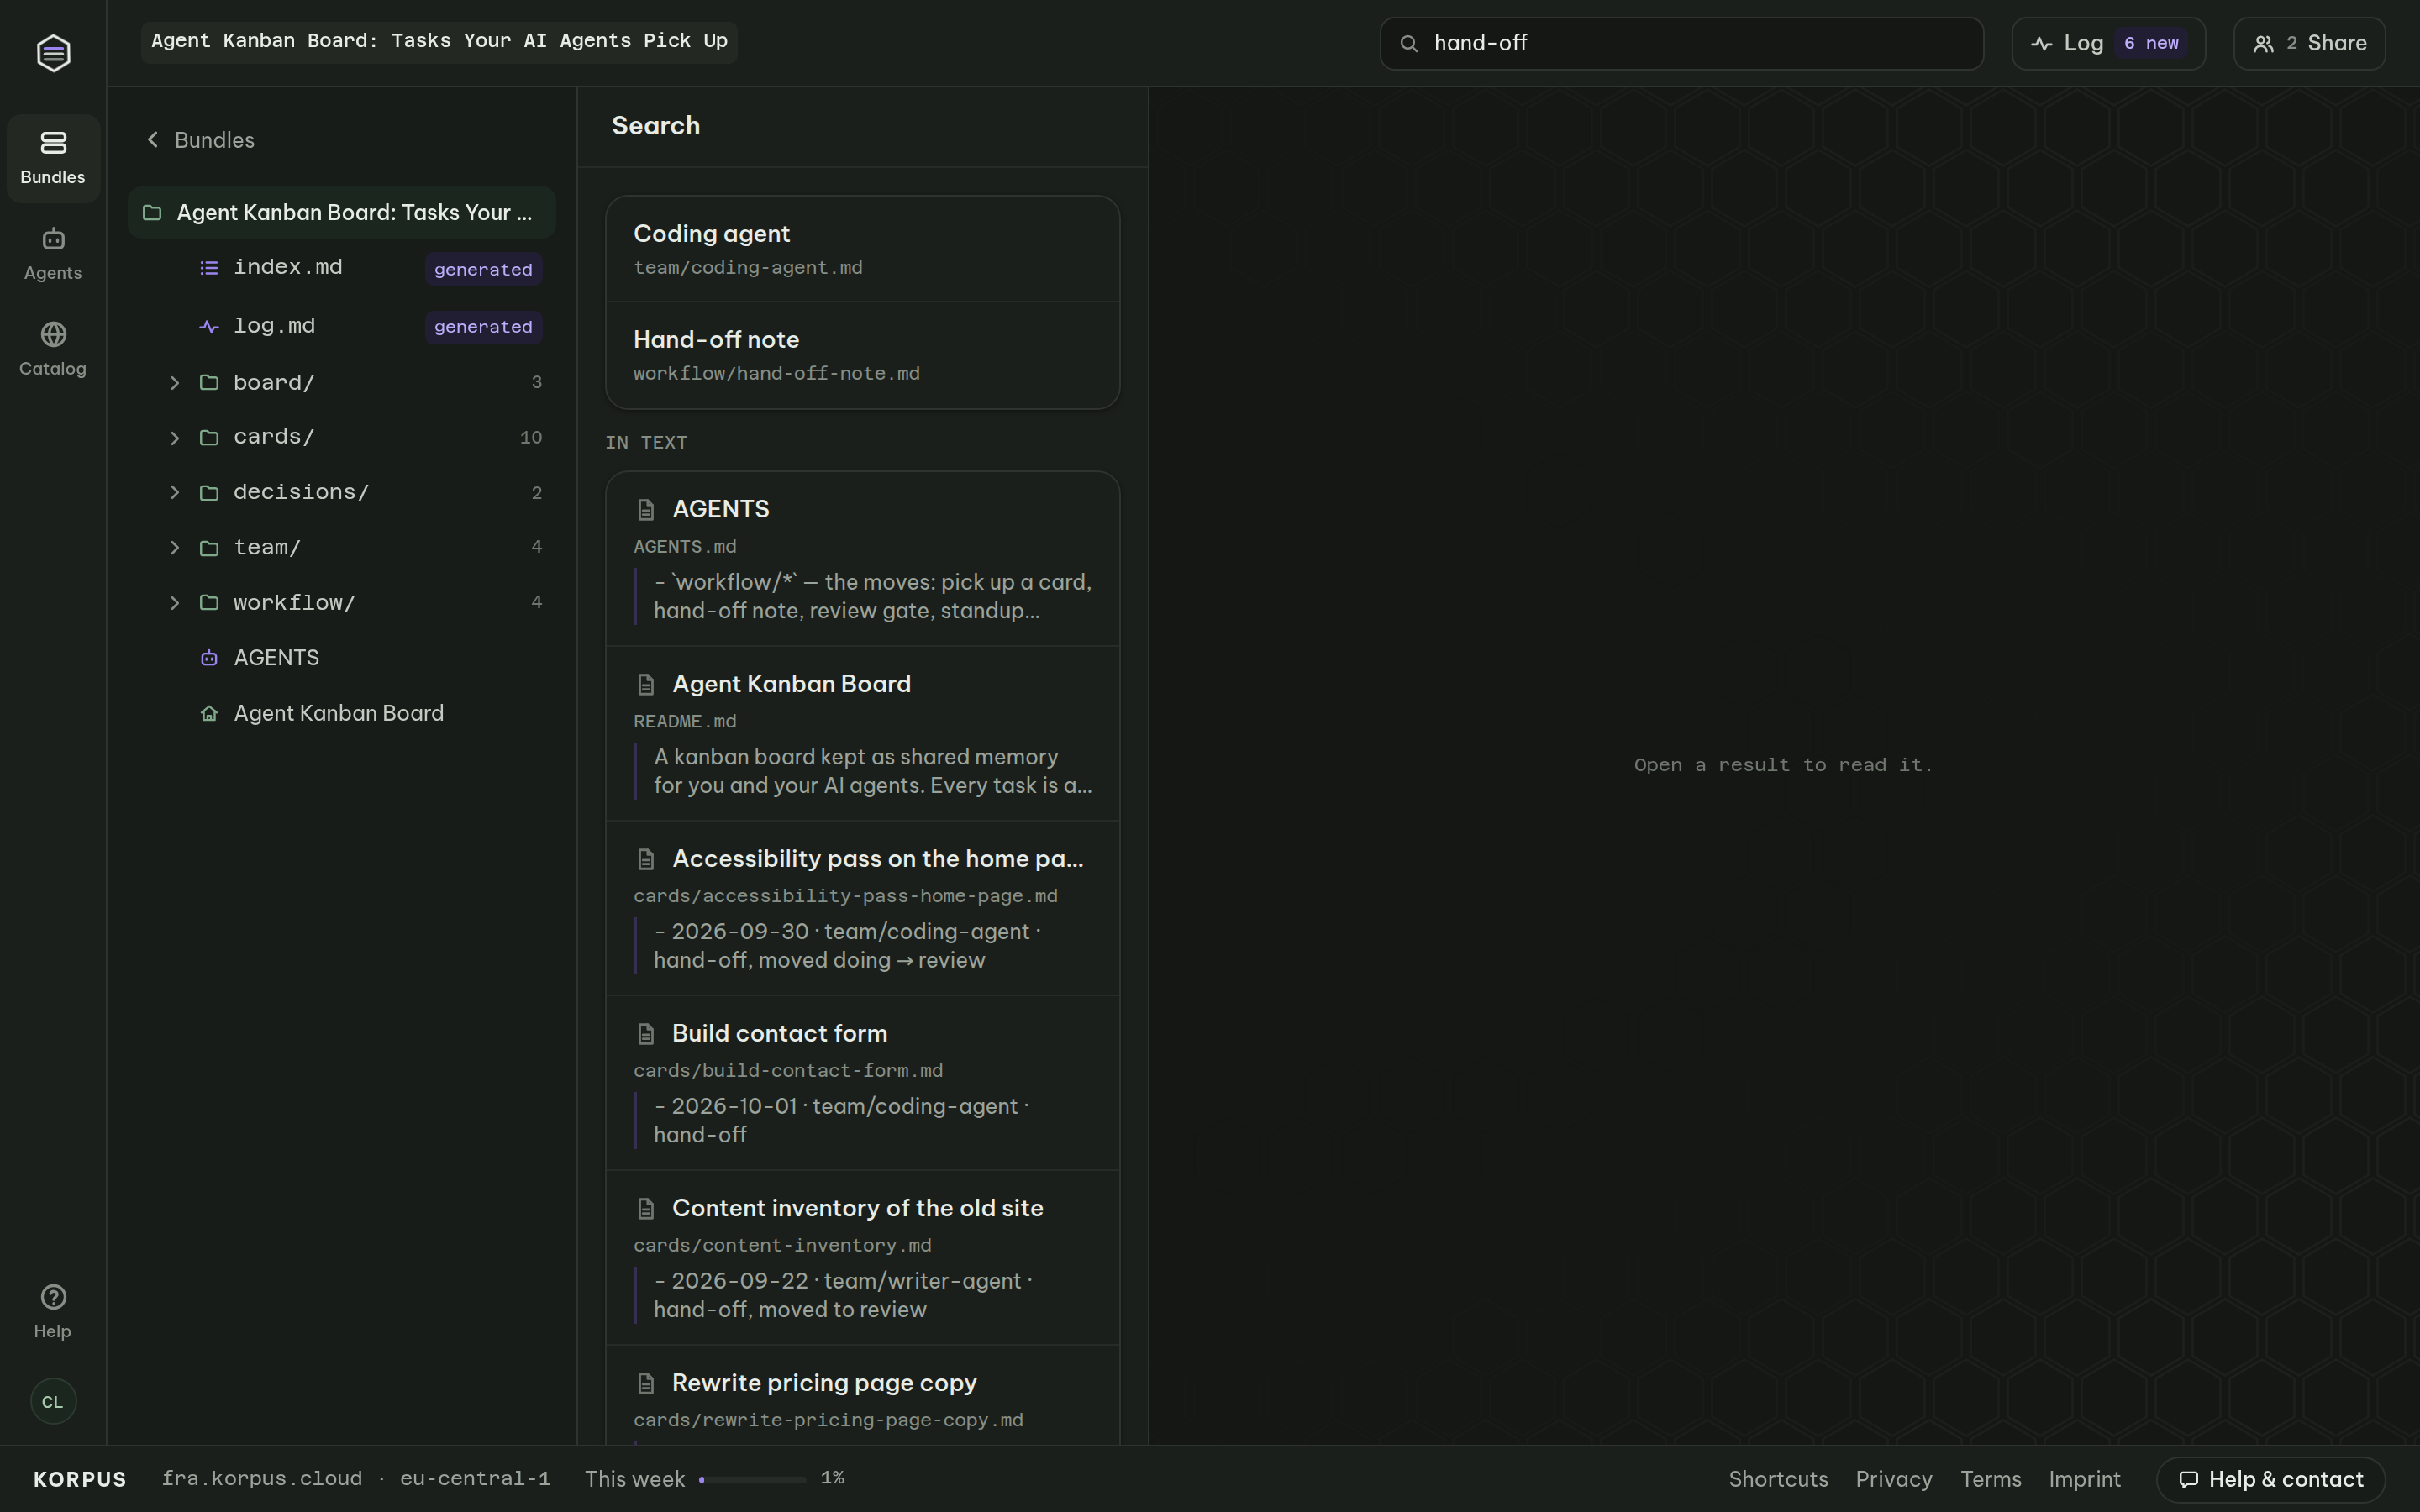The width and height of the screenshot is (2420, 1512).
Task: Open the Imprint footer link
Action: point(2084,1479)
